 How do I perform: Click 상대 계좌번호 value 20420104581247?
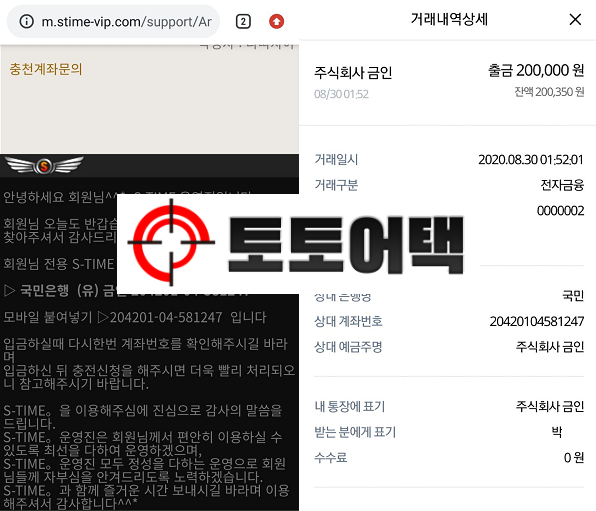point(537,322)
